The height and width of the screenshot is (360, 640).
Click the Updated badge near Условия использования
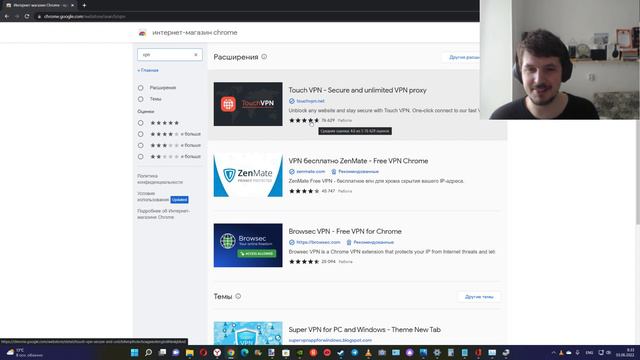click(x=179, y=200)
